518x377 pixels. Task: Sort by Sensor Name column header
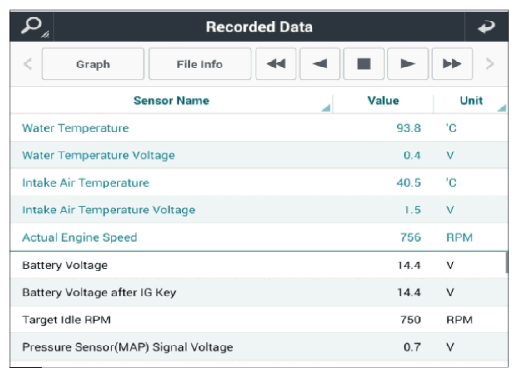(171, 100)
